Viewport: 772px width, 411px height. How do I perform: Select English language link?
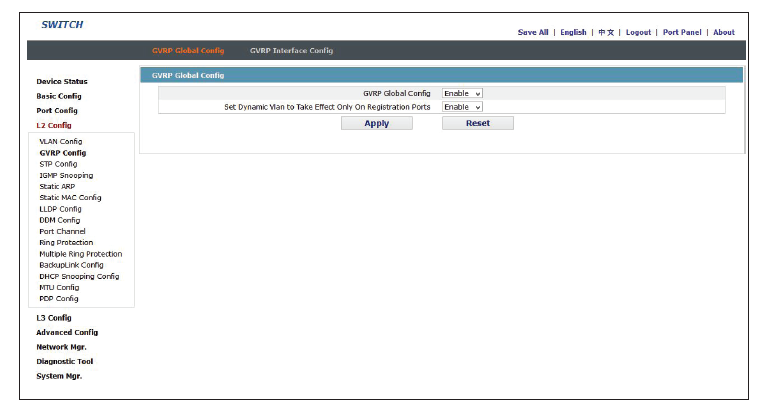pos(573,32)
